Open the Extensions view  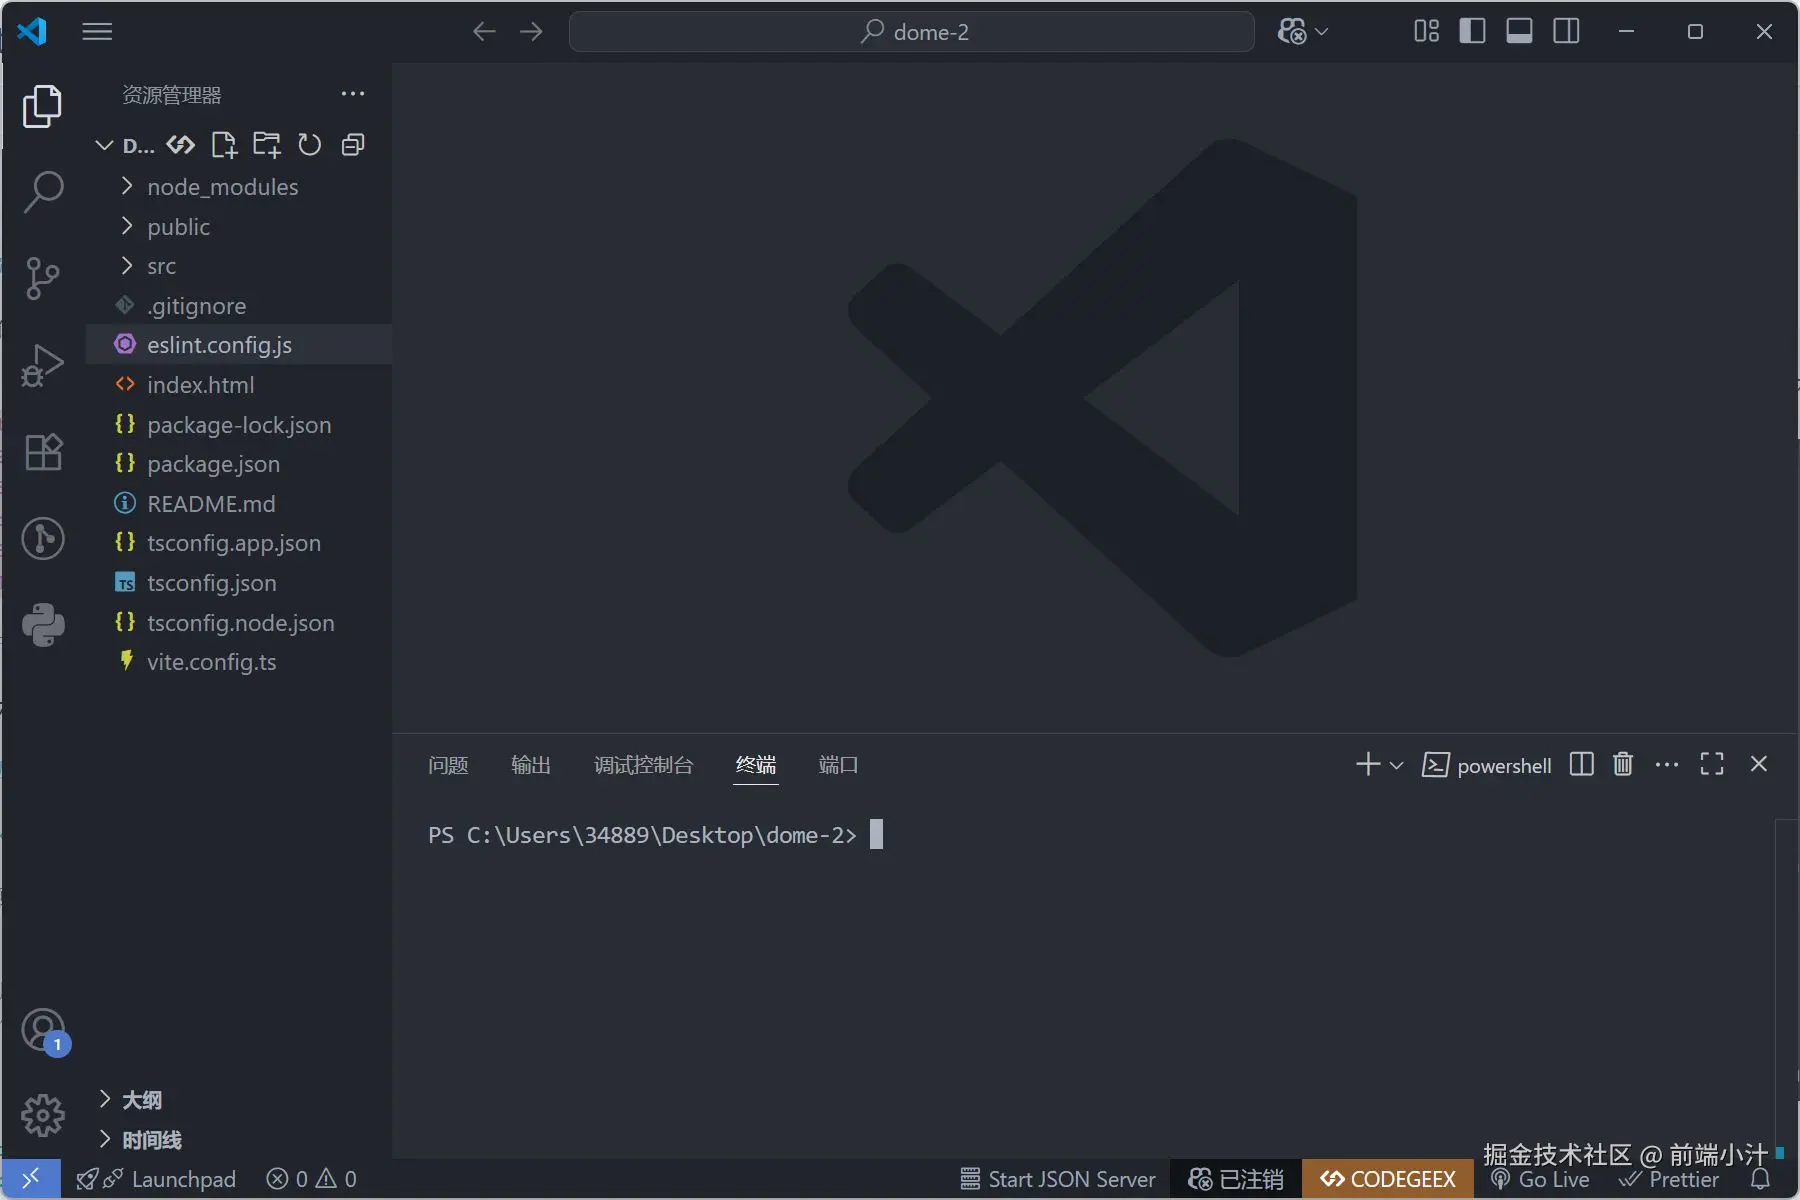point(43,452)
